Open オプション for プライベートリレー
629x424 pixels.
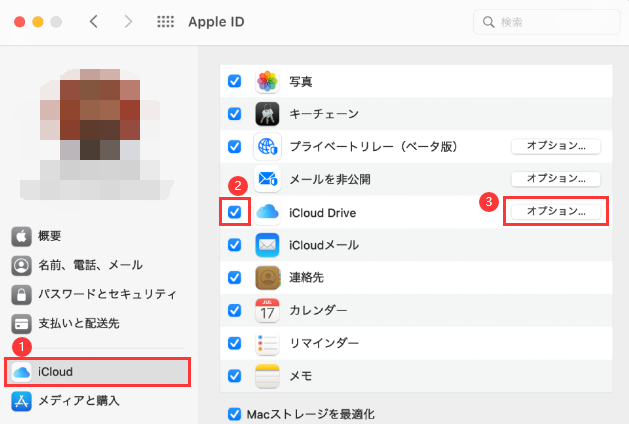(x=556, y=146)
